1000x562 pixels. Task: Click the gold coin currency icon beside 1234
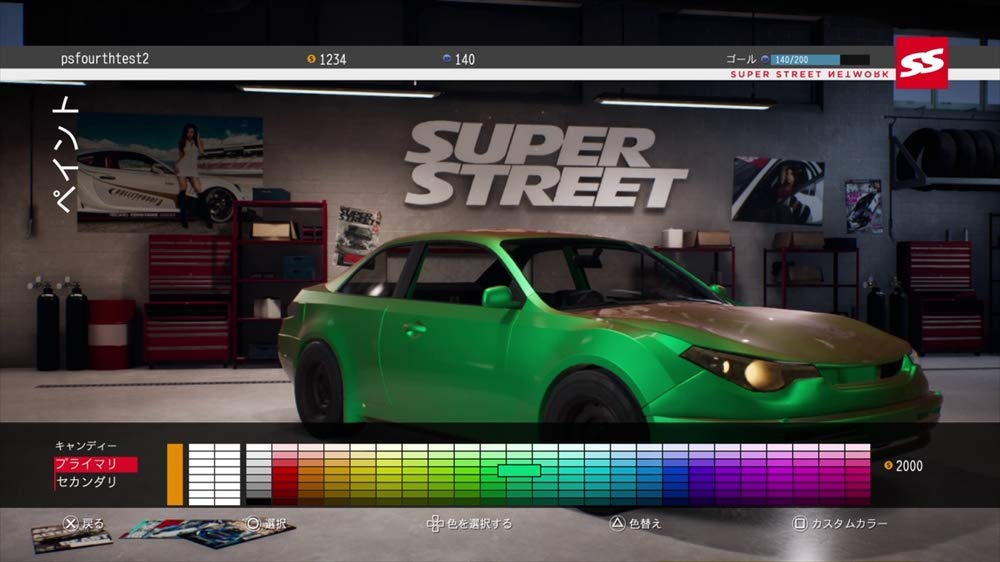(x=311, y=60)
